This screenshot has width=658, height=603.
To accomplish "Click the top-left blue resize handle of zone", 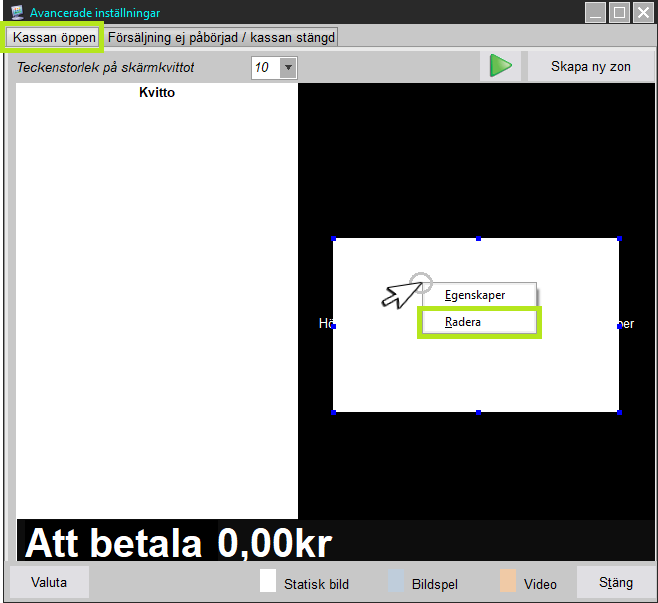I will (333, 239).
